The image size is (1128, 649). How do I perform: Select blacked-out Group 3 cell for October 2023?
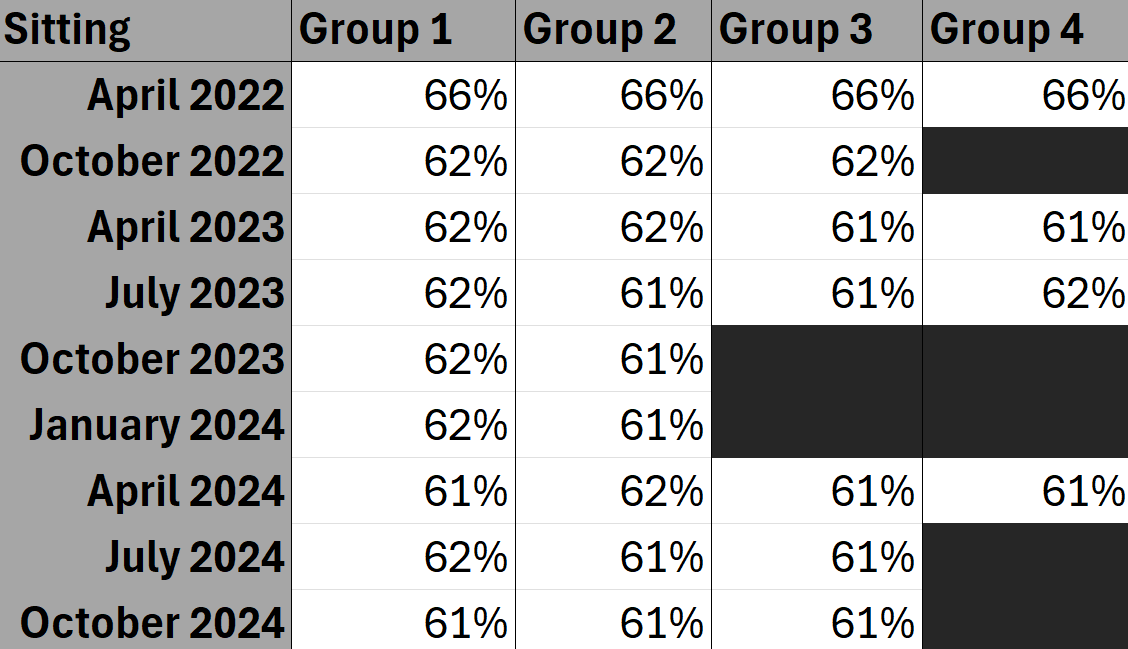pyautogui.click(x=817, y=359)
